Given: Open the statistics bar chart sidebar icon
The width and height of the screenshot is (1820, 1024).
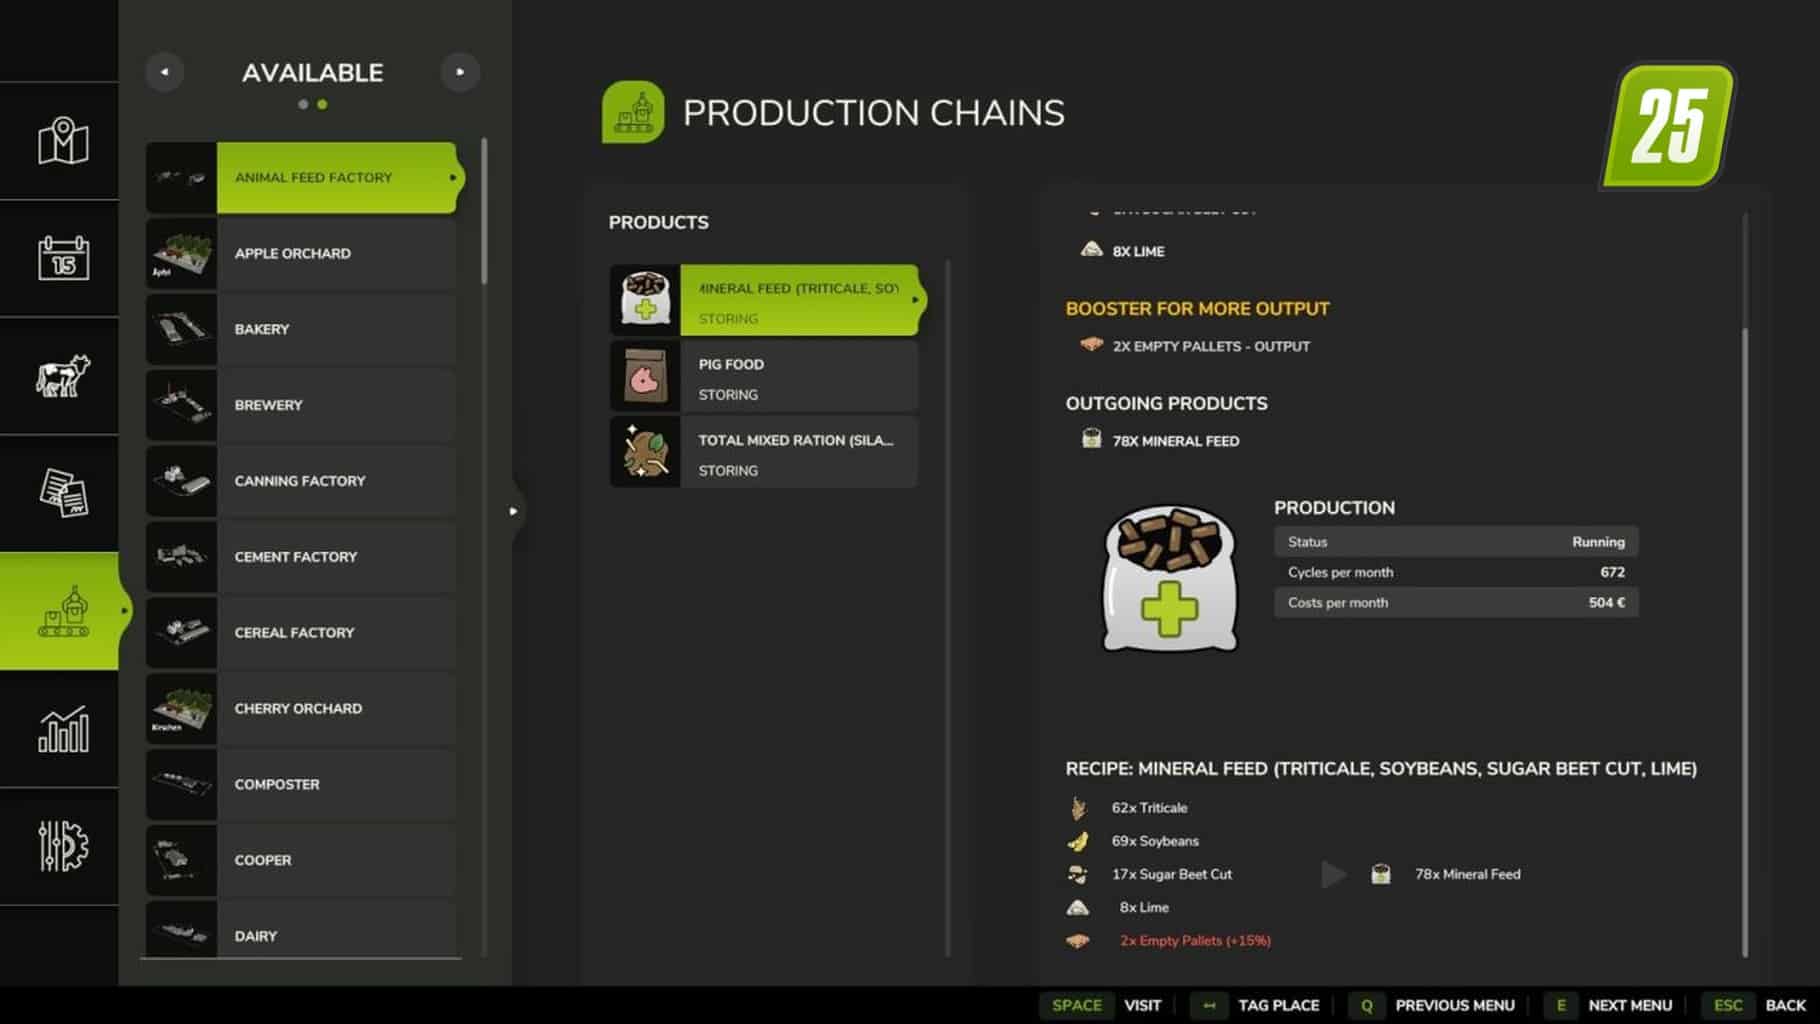Looking at the screenshot, I should pos(63,729).
